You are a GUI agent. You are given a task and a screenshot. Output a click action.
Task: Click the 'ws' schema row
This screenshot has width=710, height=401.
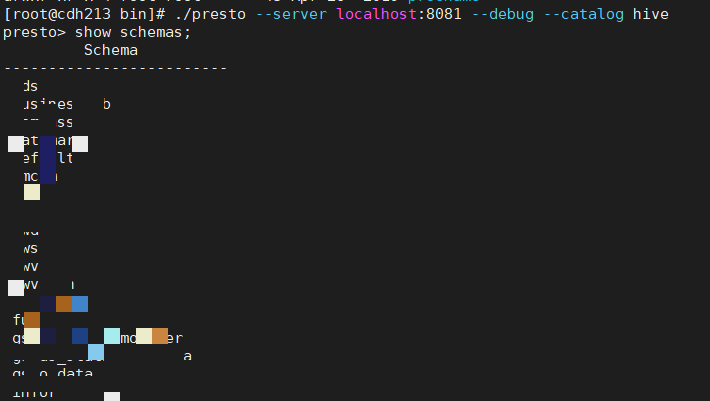click(31, 249)
